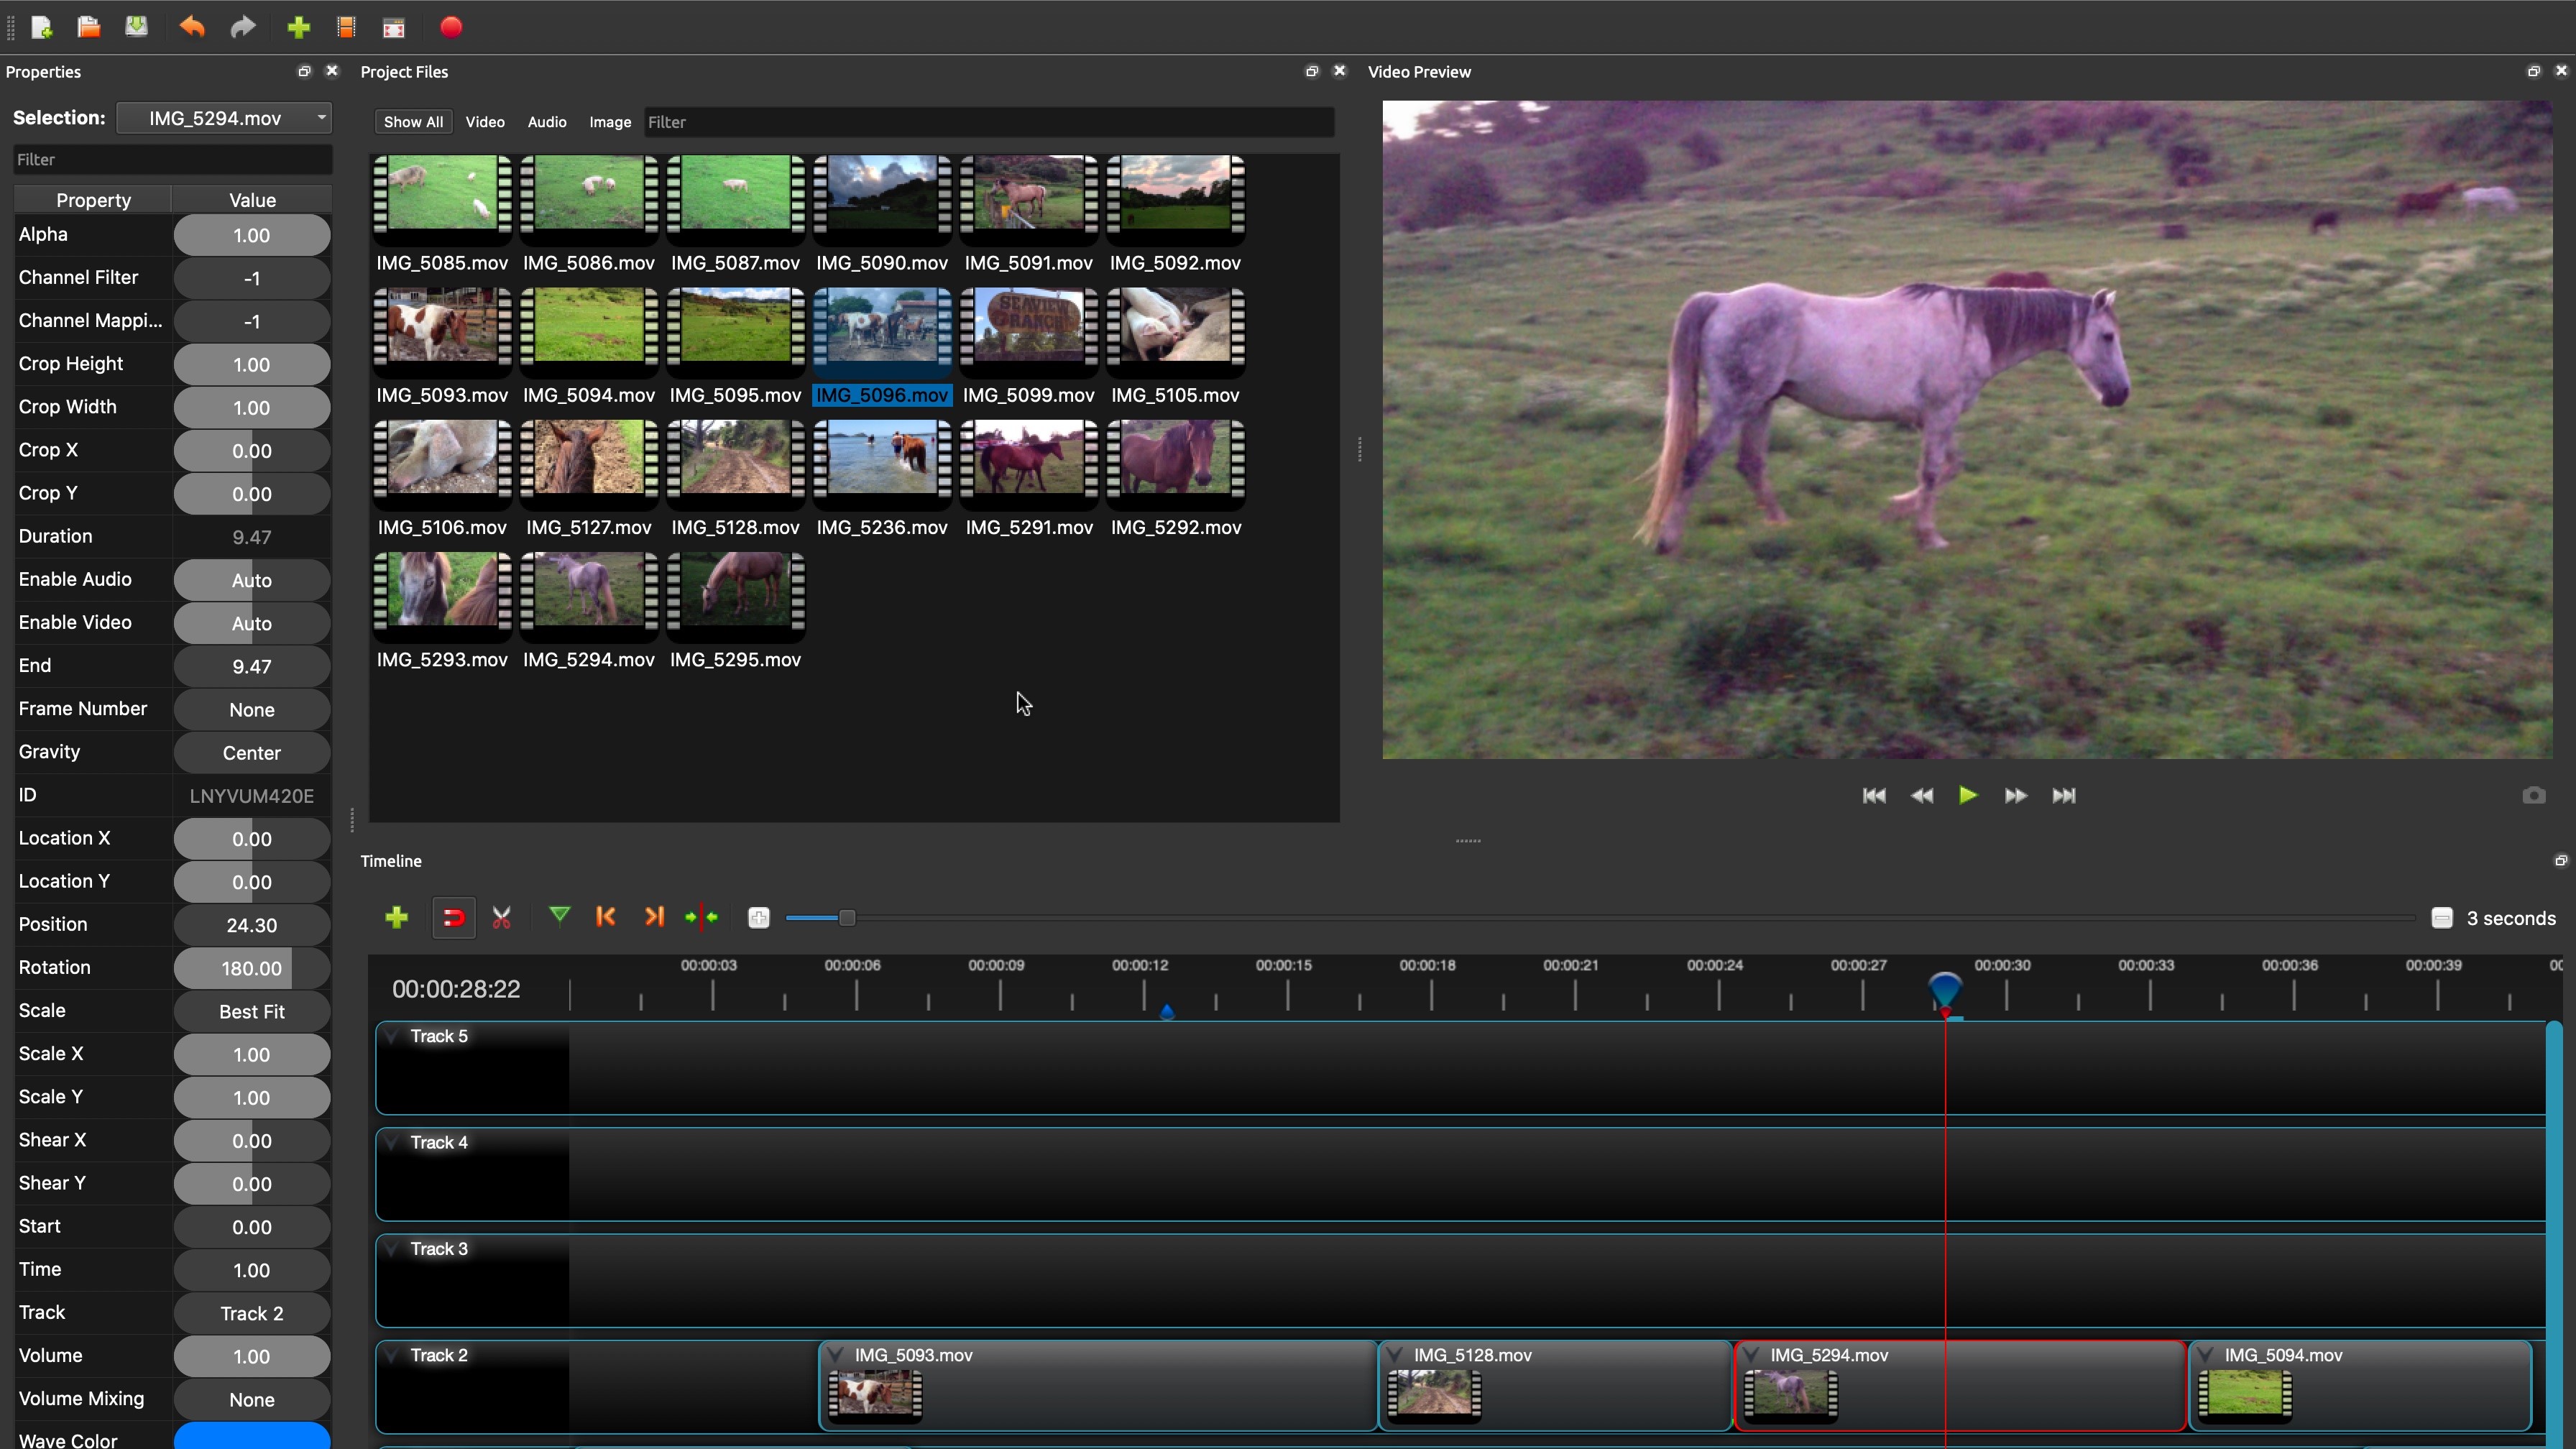
Task: Toggle the Enable Video property for IMG_5294
Action: (252, 622)
